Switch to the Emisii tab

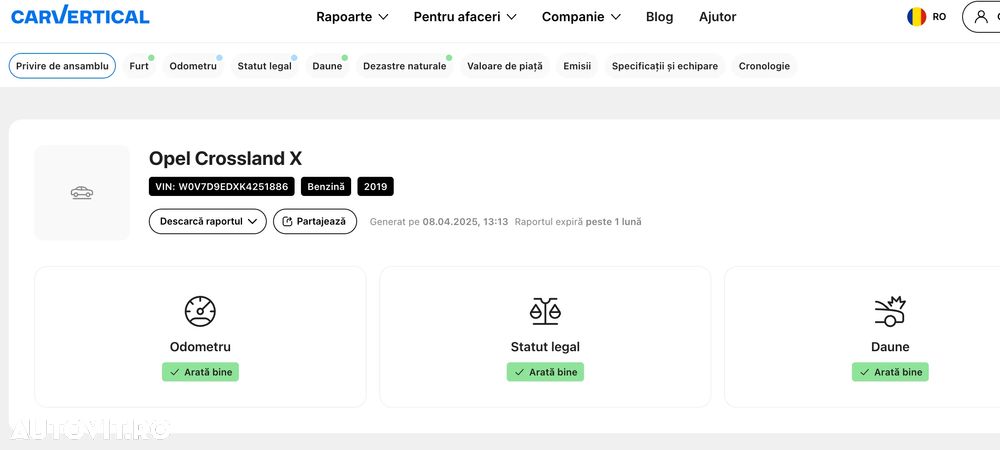[x=577, y=66]
